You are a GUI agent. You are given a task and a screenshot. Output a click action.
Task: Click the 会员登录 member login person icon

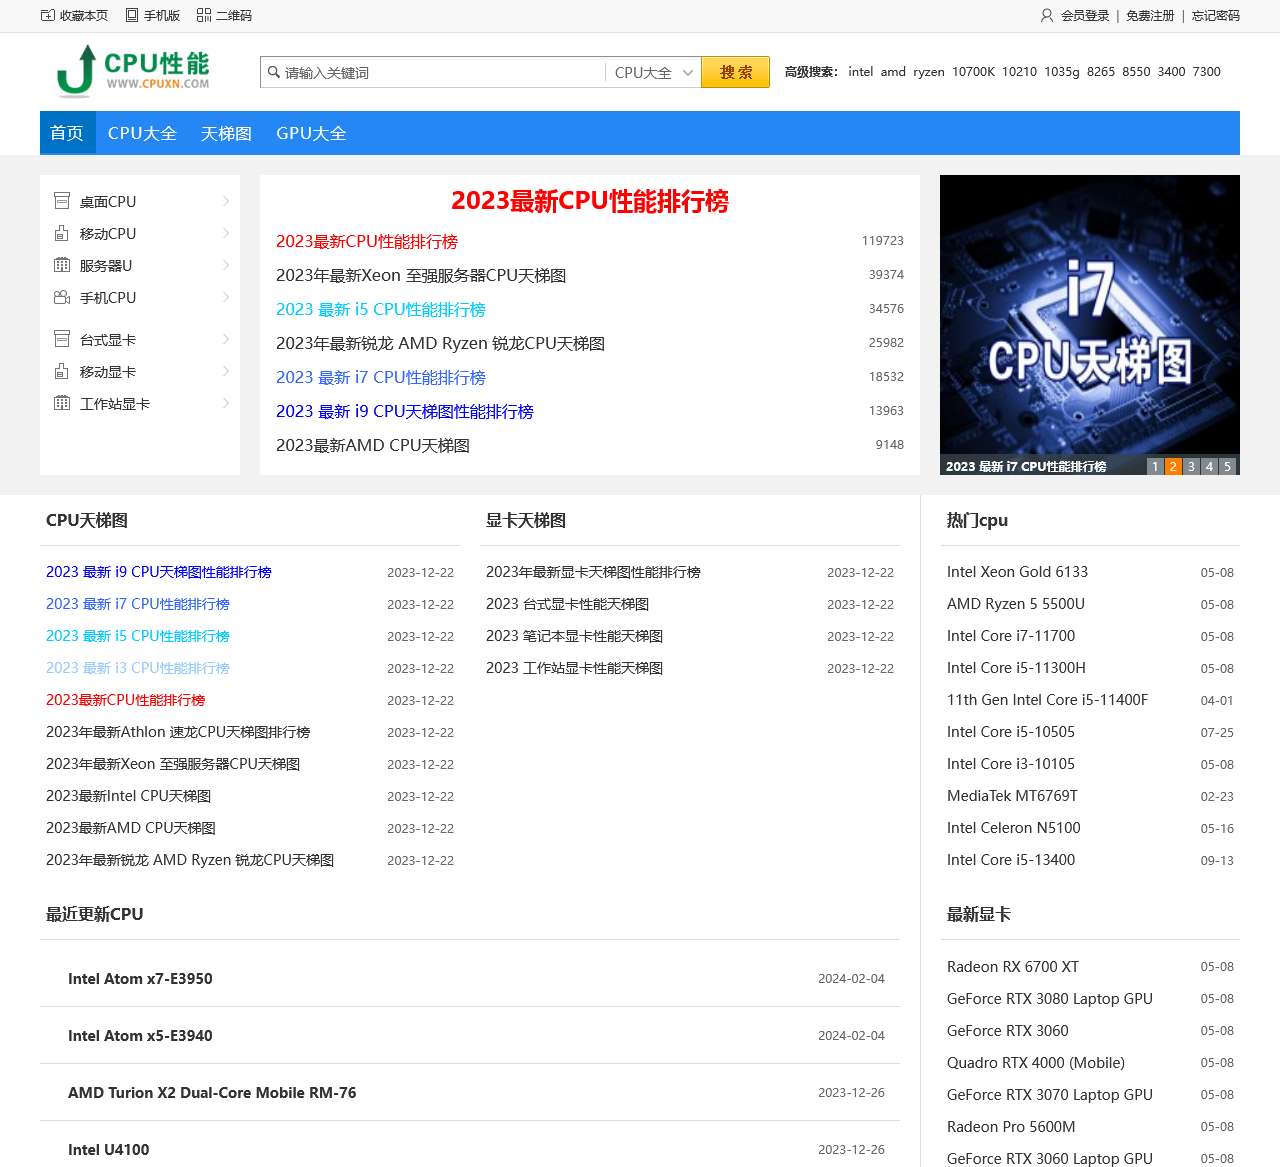click(x=1046, y=16)
